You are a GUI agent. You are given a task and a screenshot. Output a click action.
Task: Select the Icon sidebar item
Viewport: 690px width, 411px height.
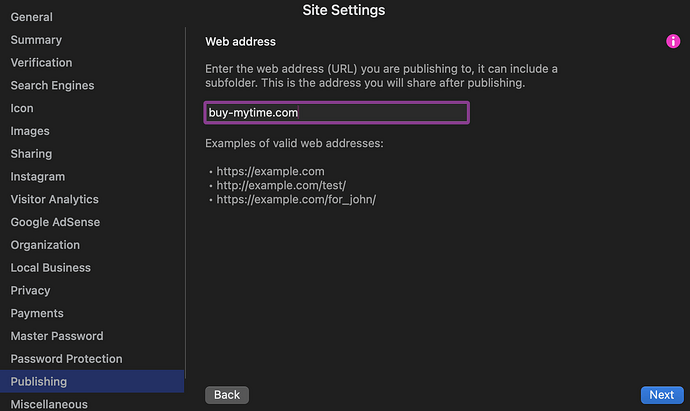[22, 108]
